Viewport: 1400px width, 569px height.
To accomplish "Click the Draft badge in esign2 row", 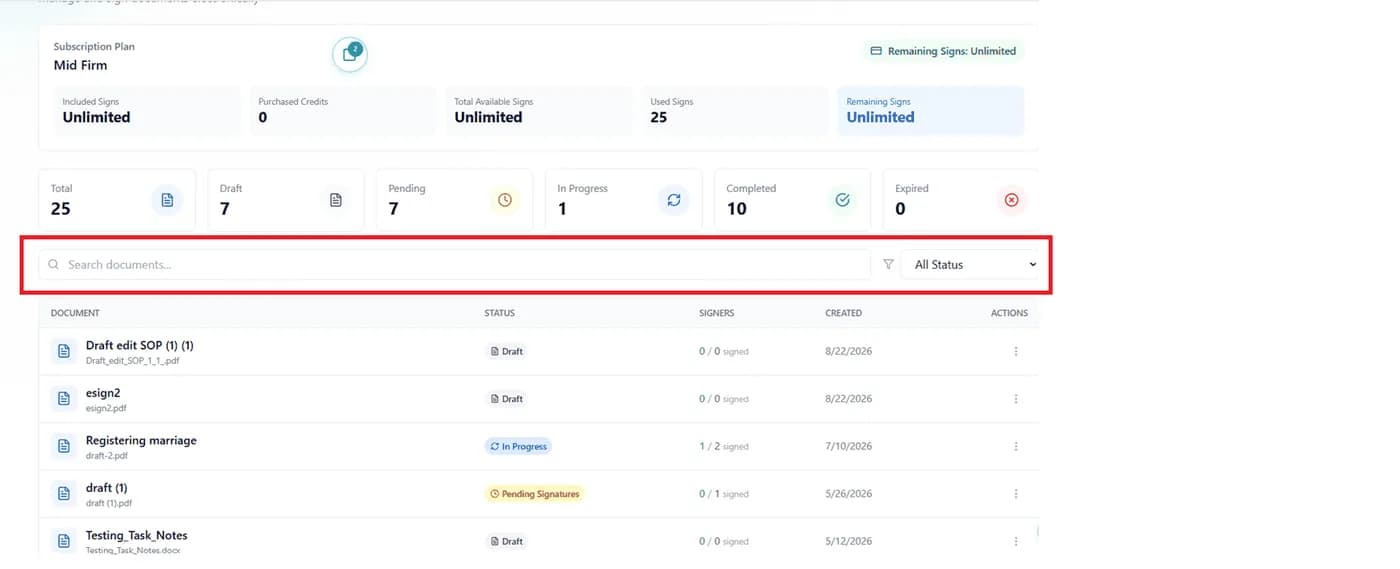I will (507, 398).
